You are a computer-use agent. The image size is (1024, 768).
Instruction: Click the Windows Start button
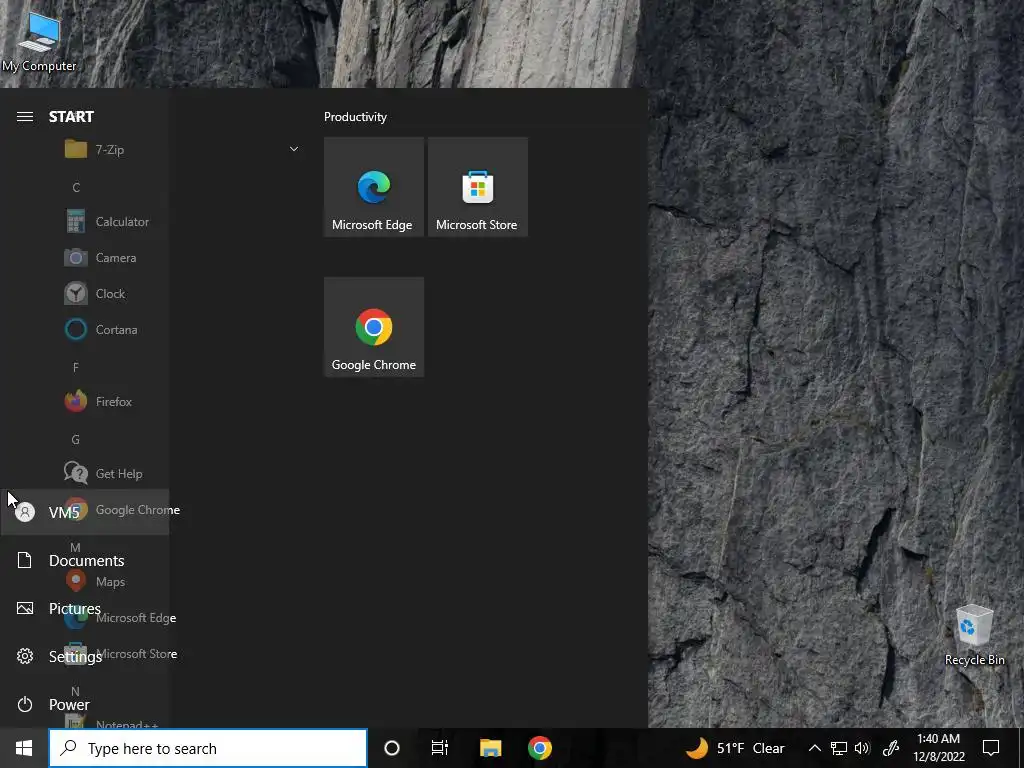[24, 748]
